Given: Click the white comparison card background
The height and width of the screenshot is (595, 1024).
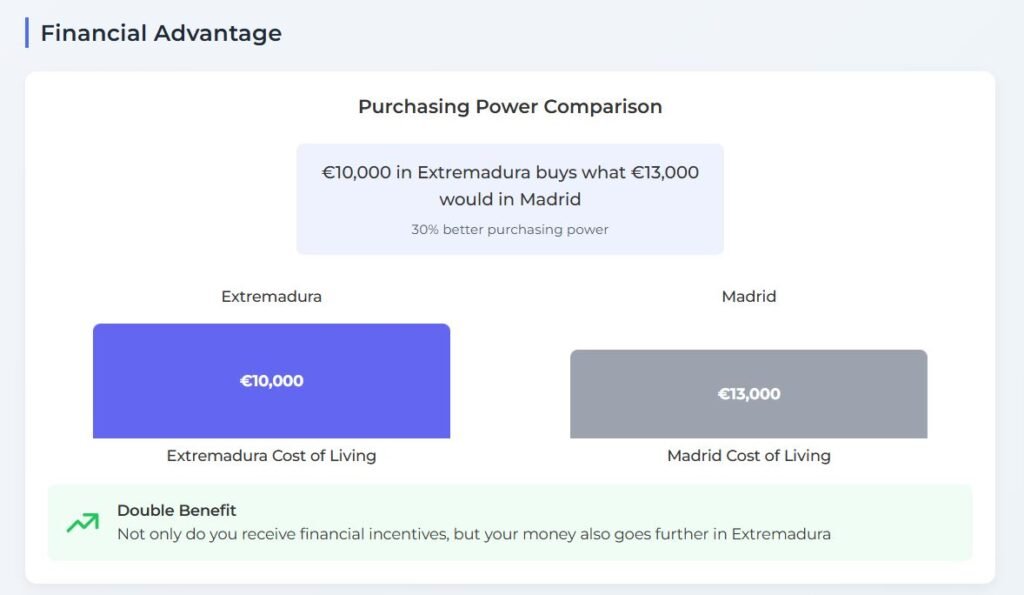Looking at the screenshot, I should 510,327.
